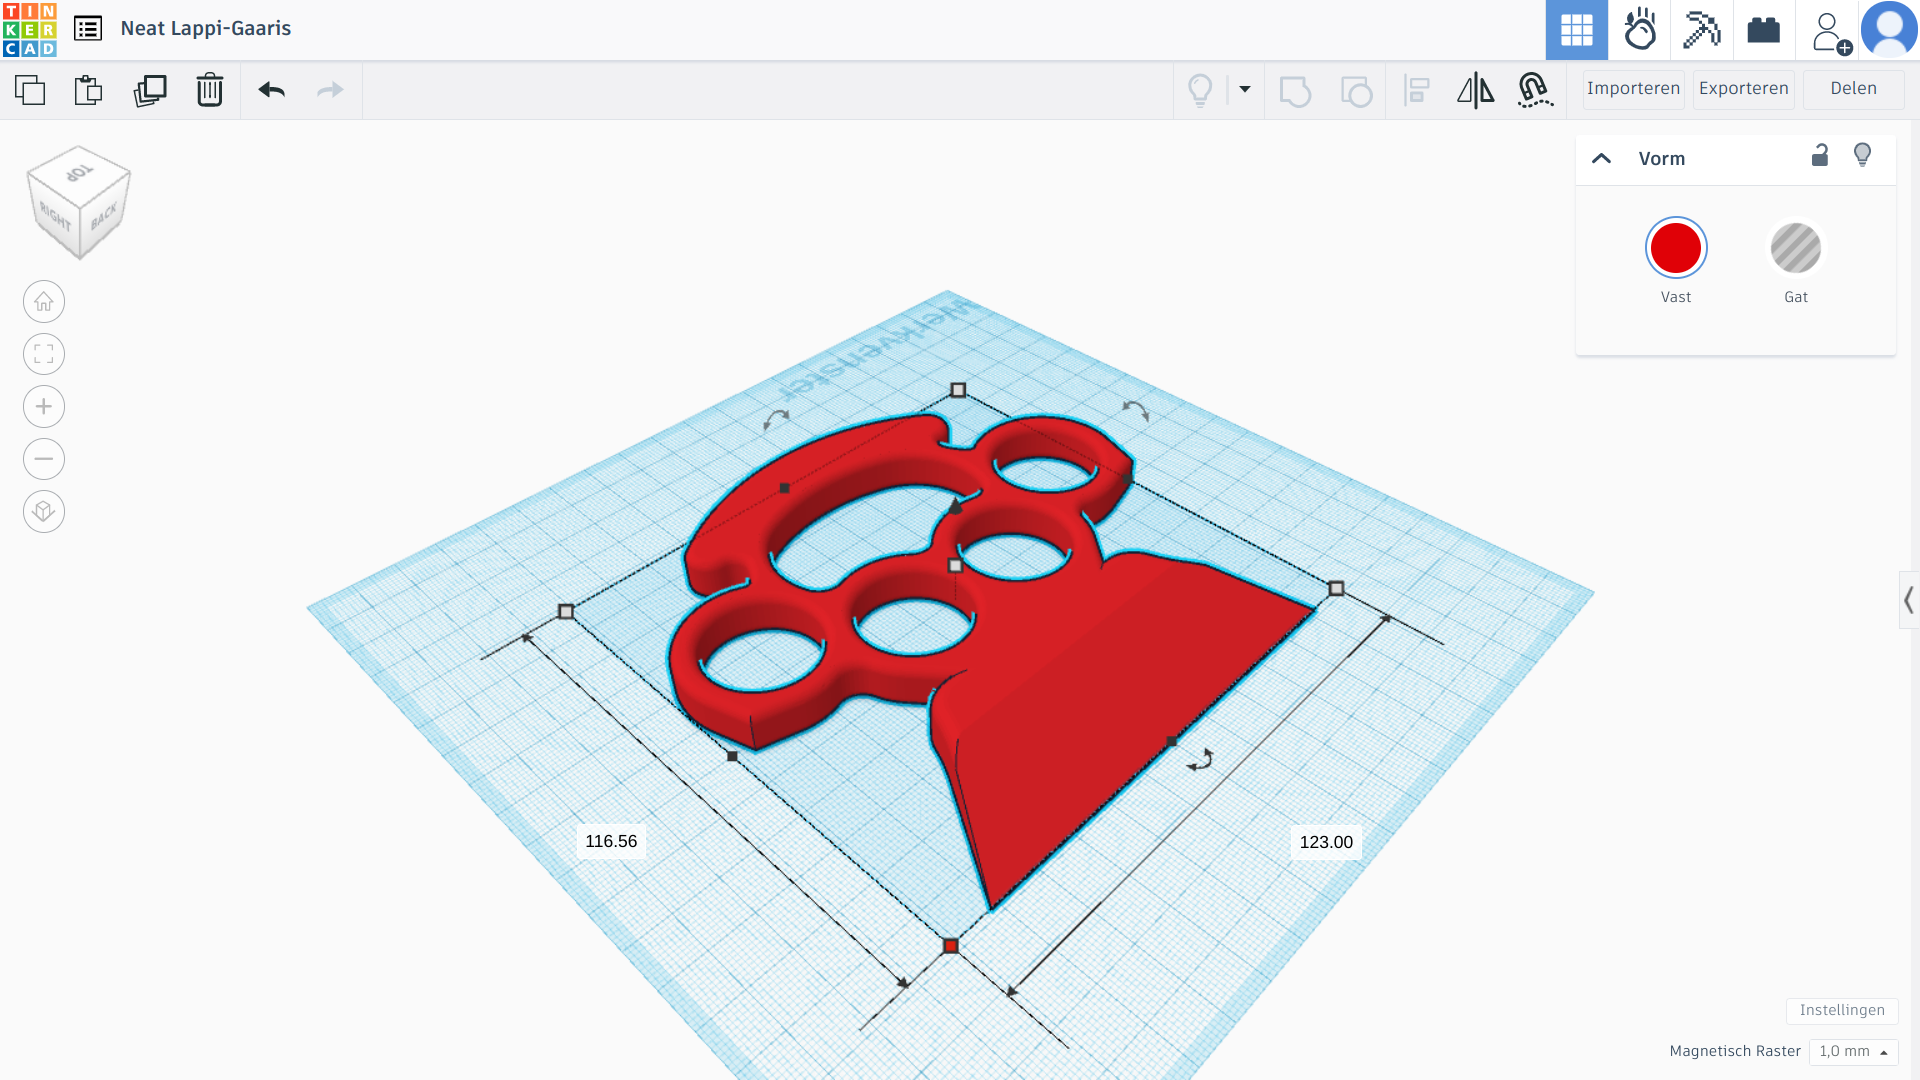
Task: Undo the last action
Action: tap(271, 90)
